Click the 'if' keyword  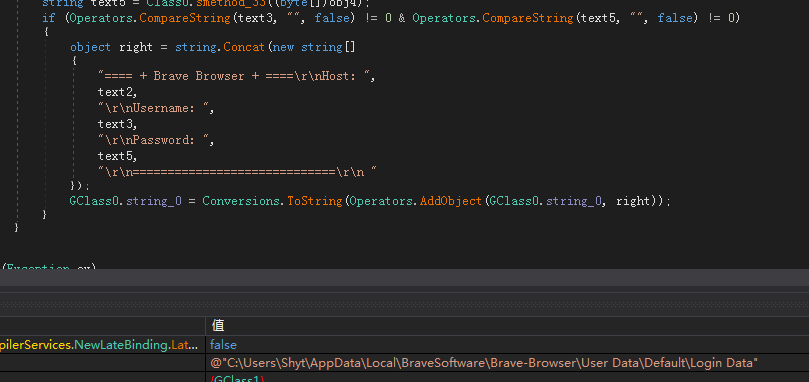click(x=48, y=18)
